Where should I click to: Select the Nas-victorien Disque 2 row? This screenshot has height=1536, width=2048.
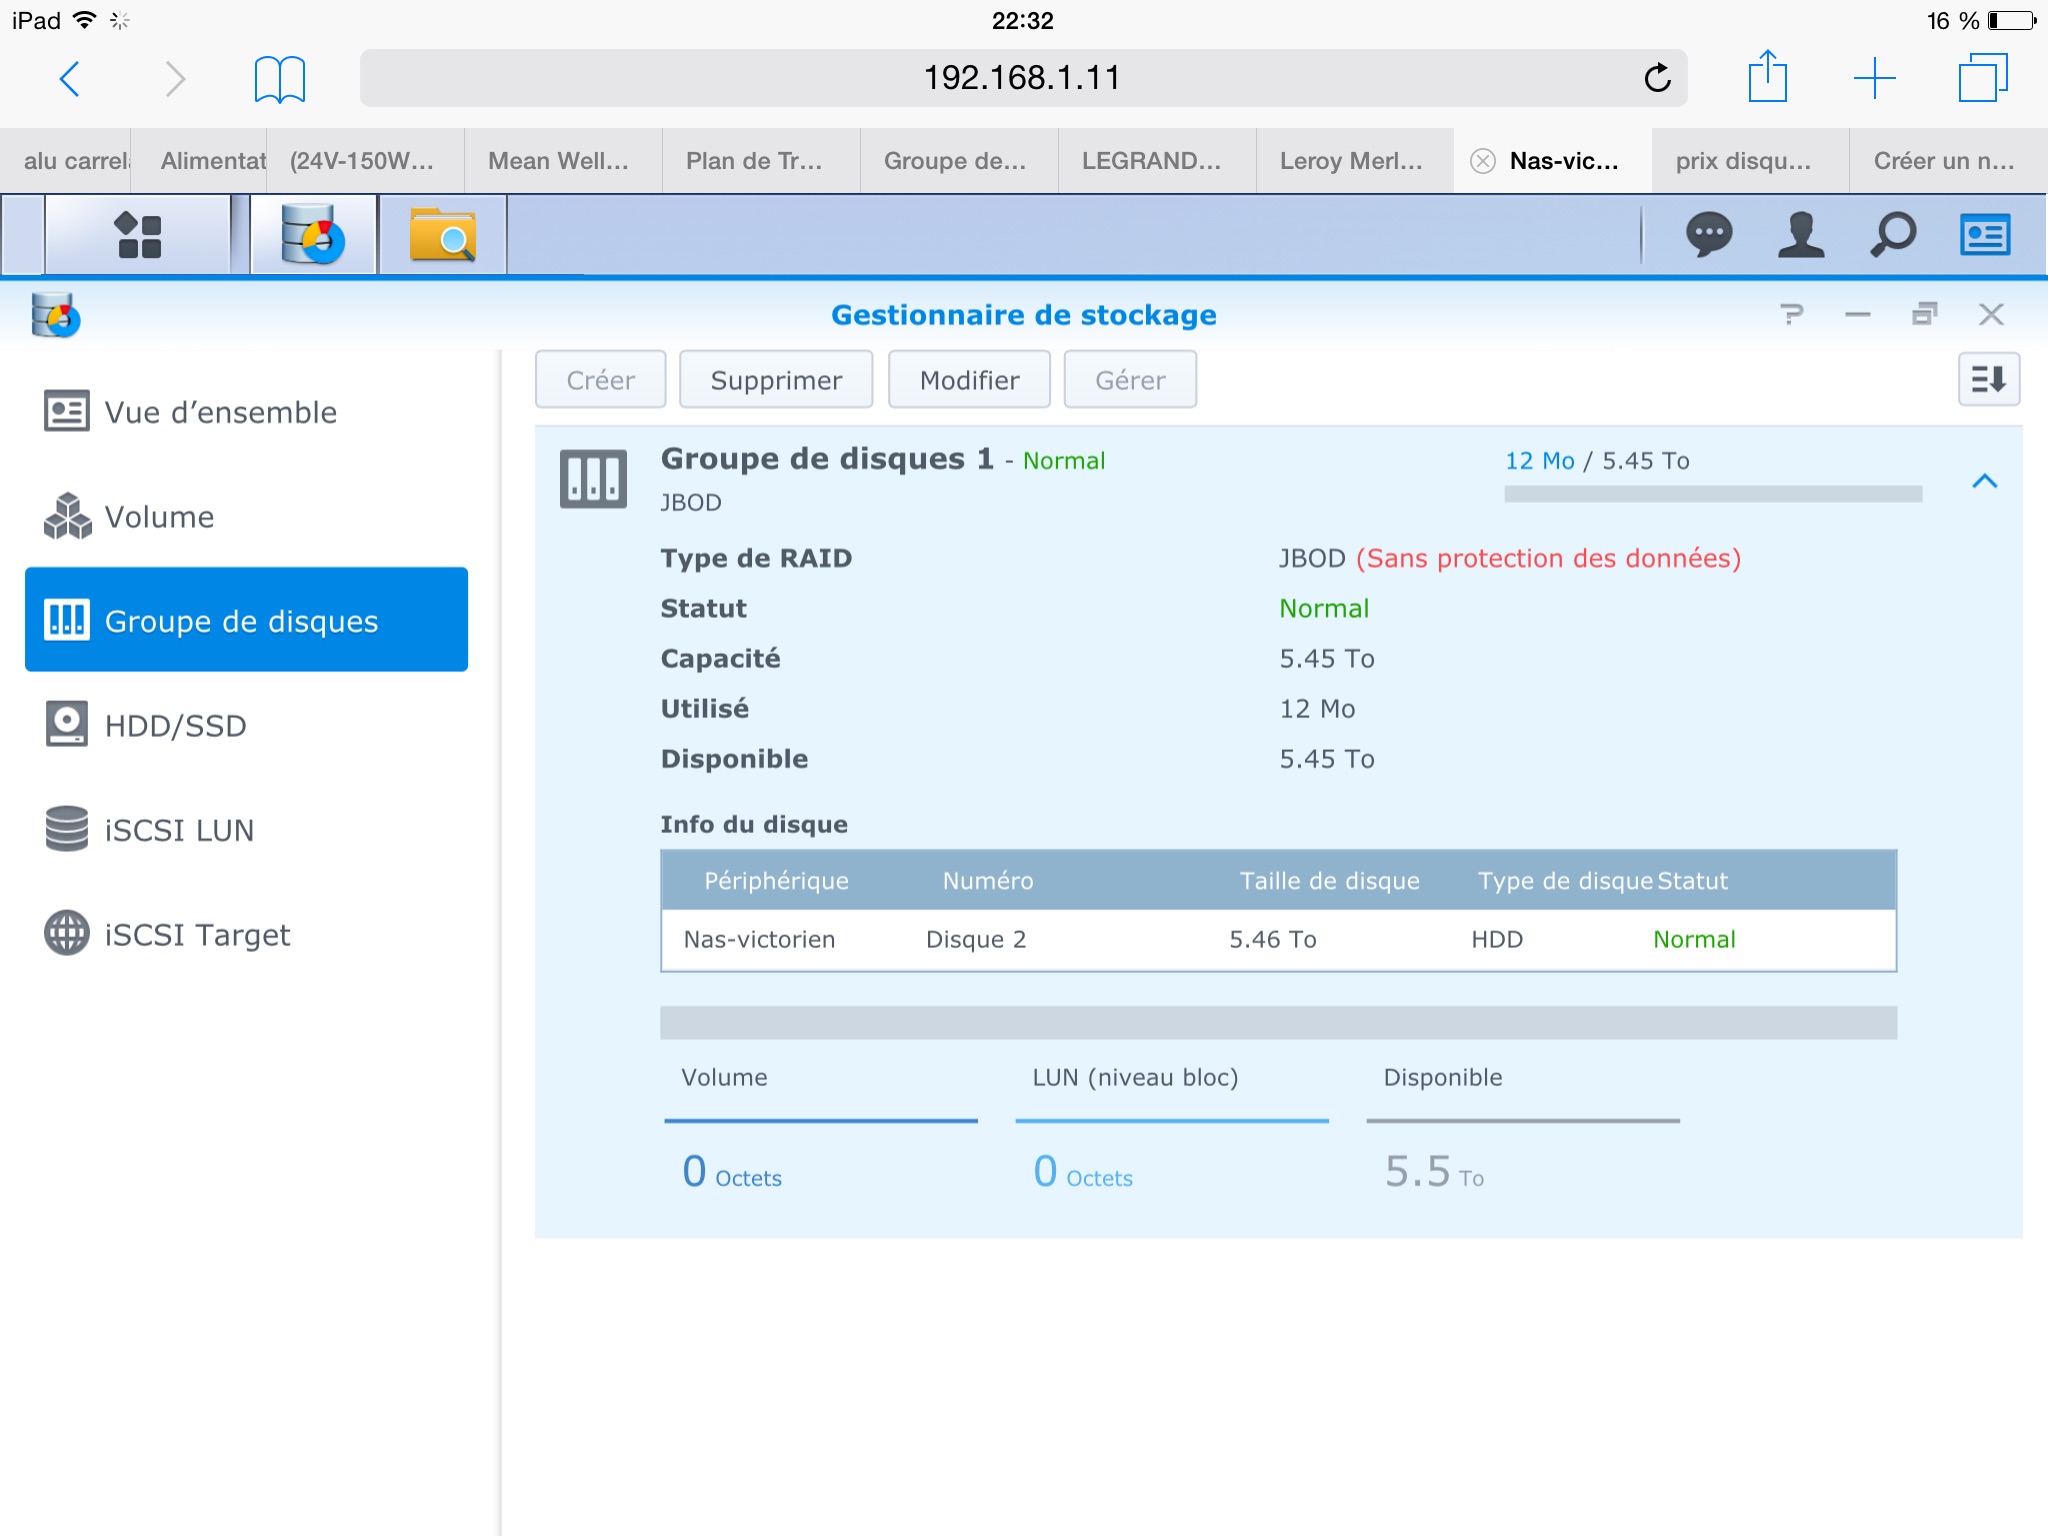tap(1277, 940)
